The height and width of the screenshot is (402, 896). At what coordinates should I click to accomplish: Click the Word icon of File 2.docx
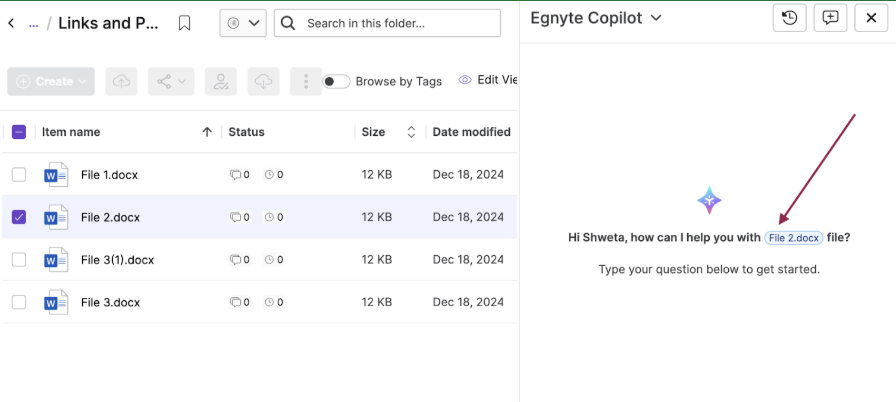56,217
